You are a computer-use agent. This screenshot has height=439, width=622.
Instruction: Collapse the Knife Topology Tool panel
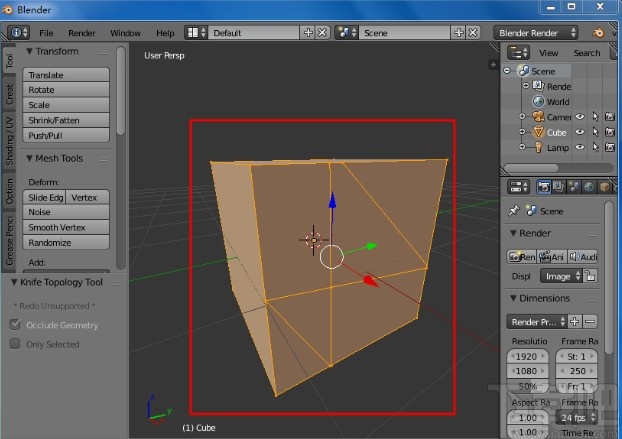tap(14, 282)
